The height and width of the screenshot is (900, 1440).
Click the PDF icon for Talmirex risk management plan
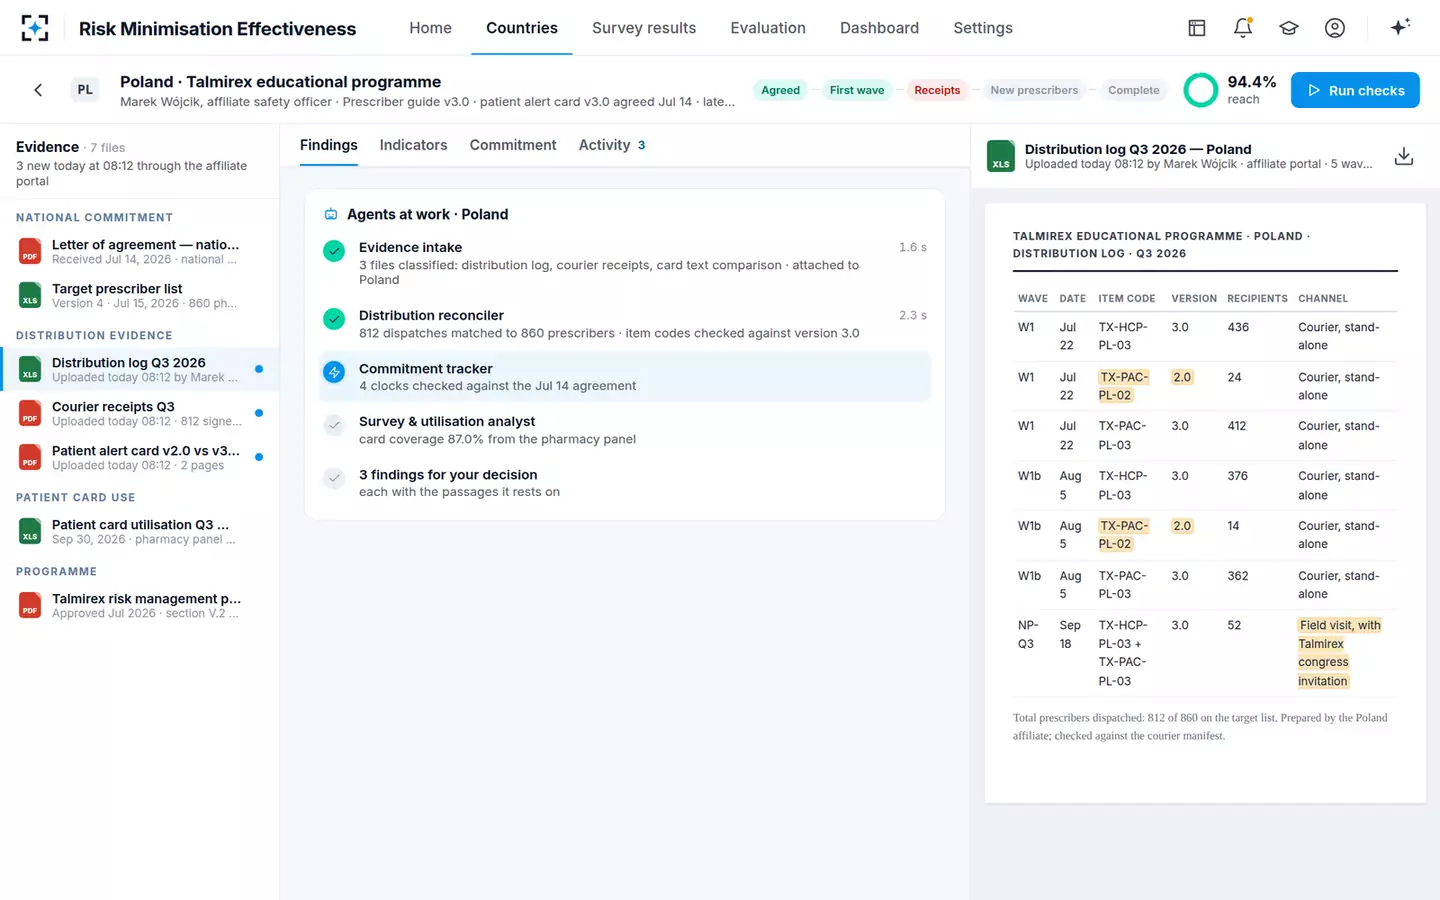click(30, 605)
